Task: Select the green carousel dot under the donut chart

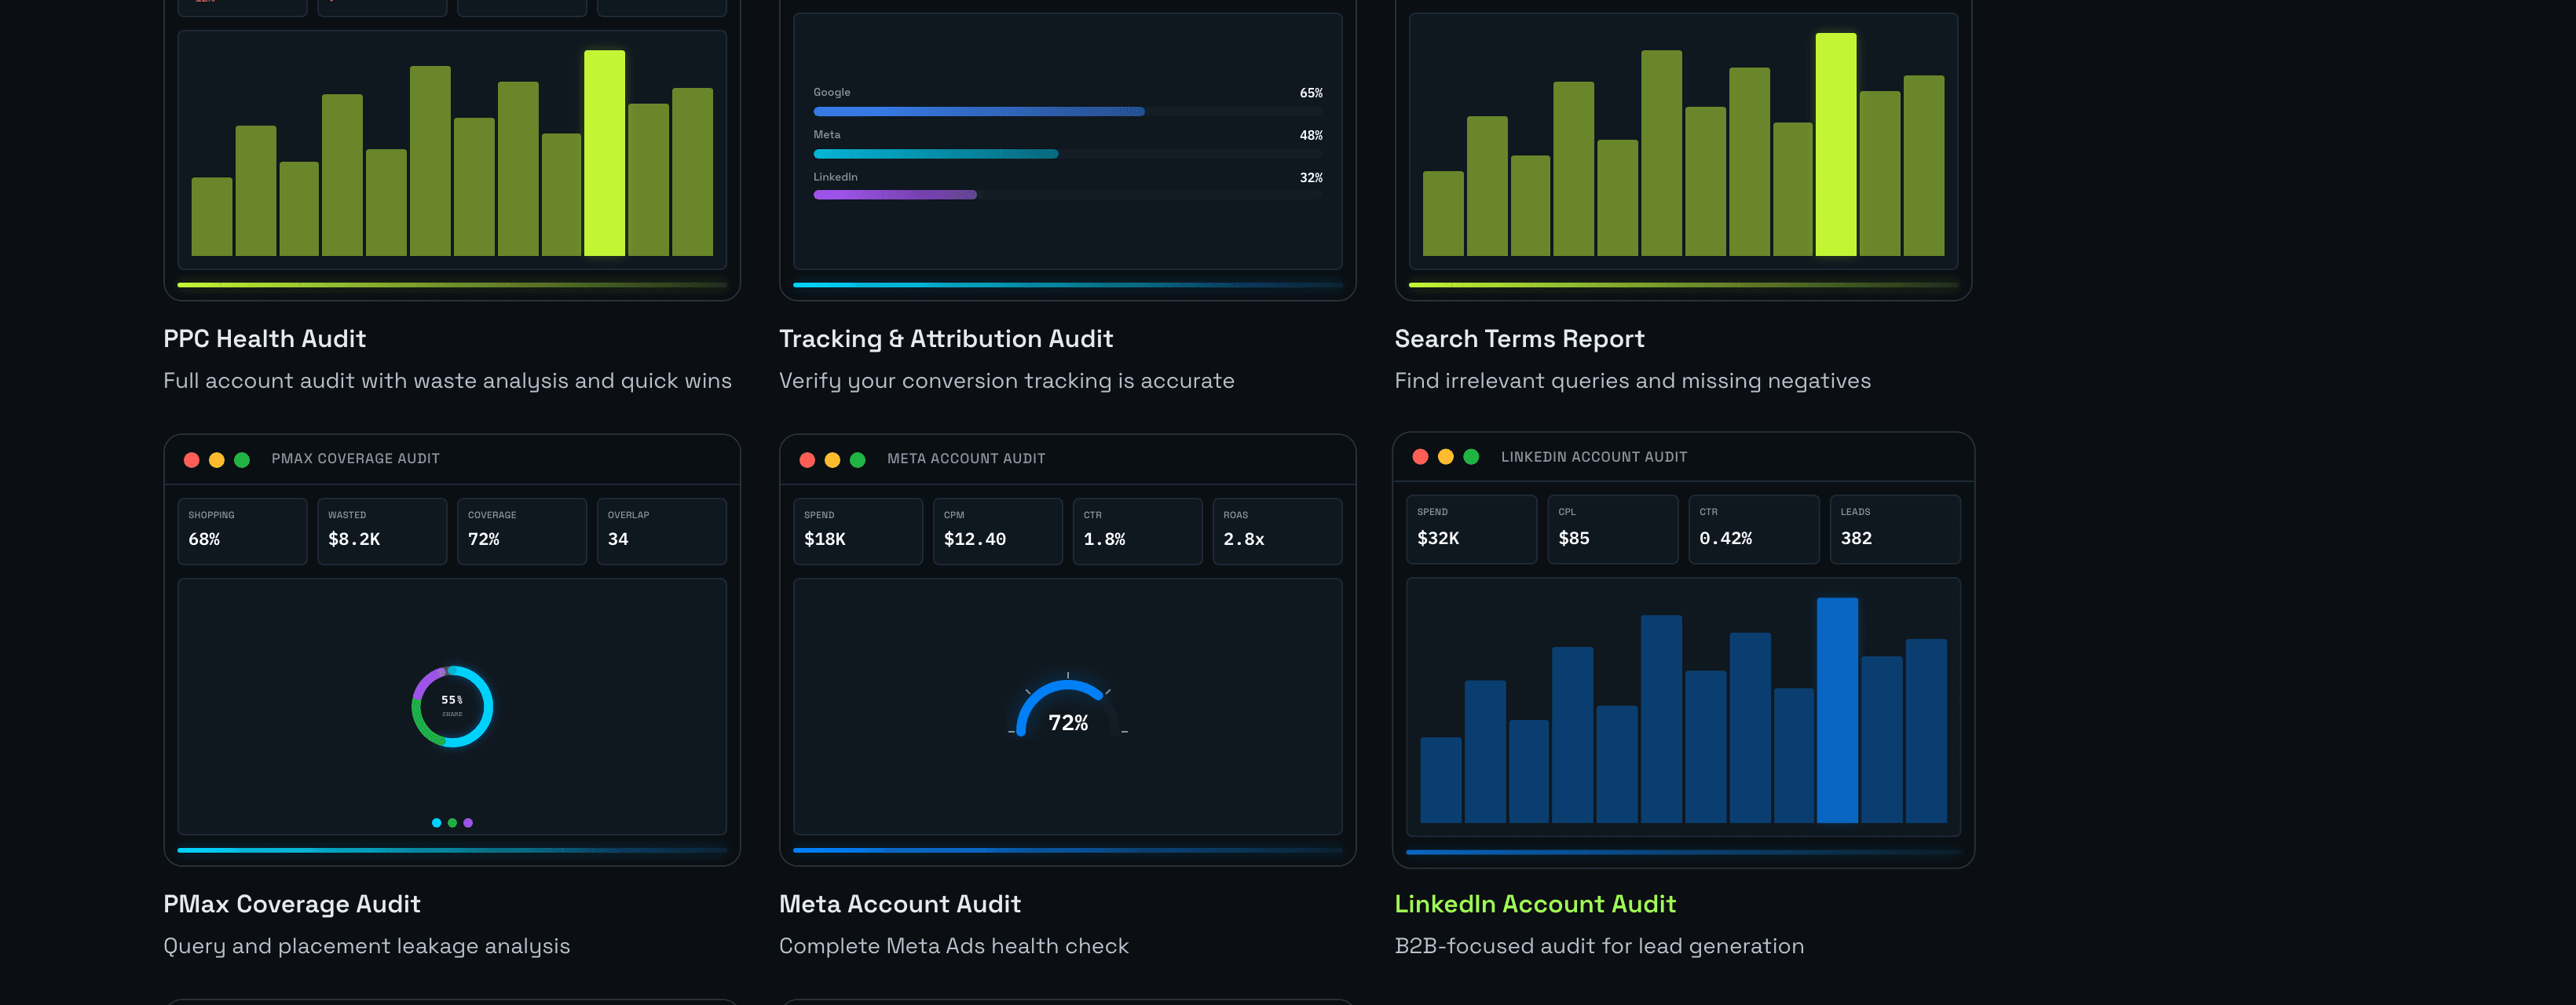Action: pos(451,822)
